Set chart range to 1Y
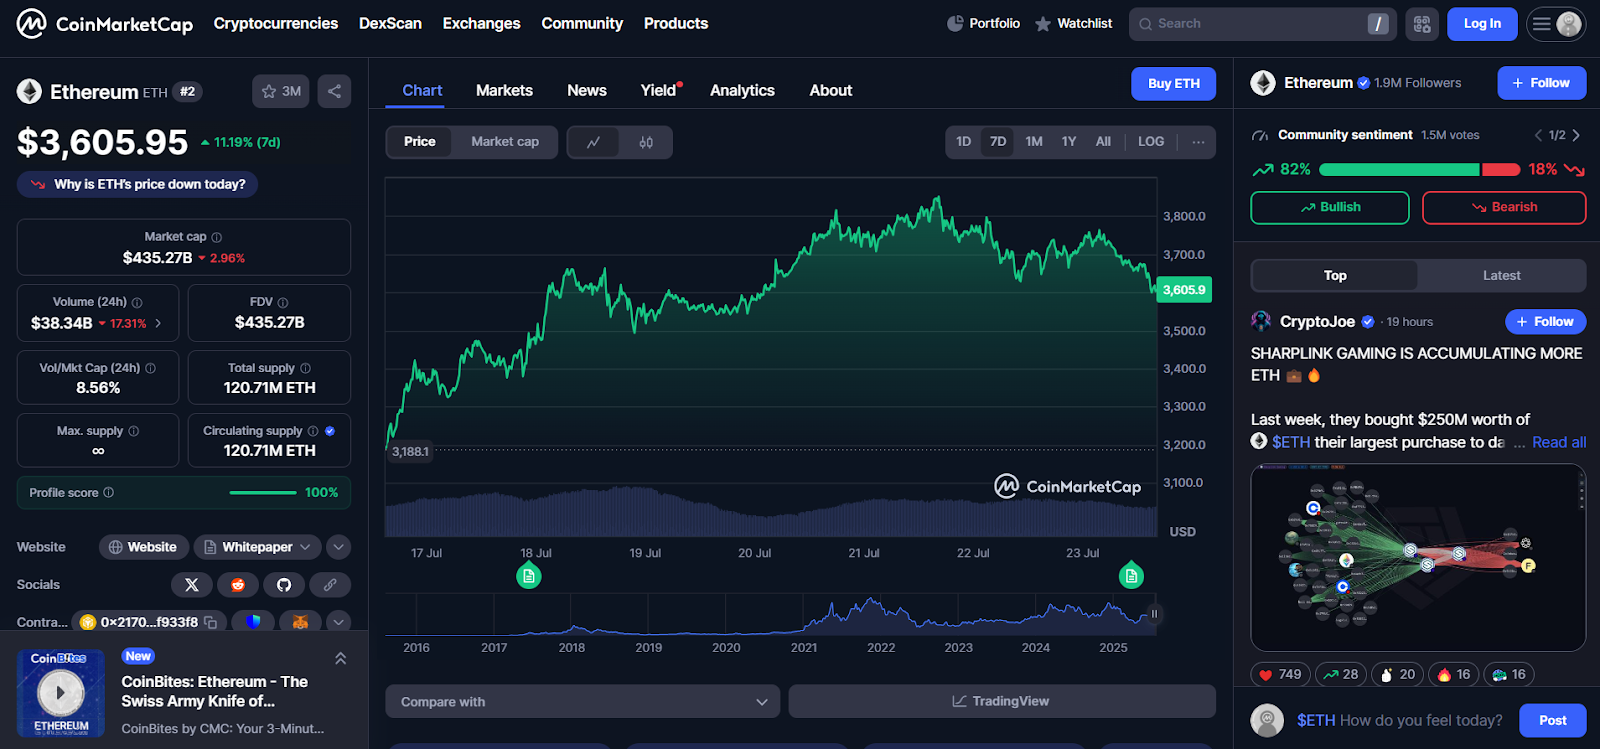 (1069, 142)
